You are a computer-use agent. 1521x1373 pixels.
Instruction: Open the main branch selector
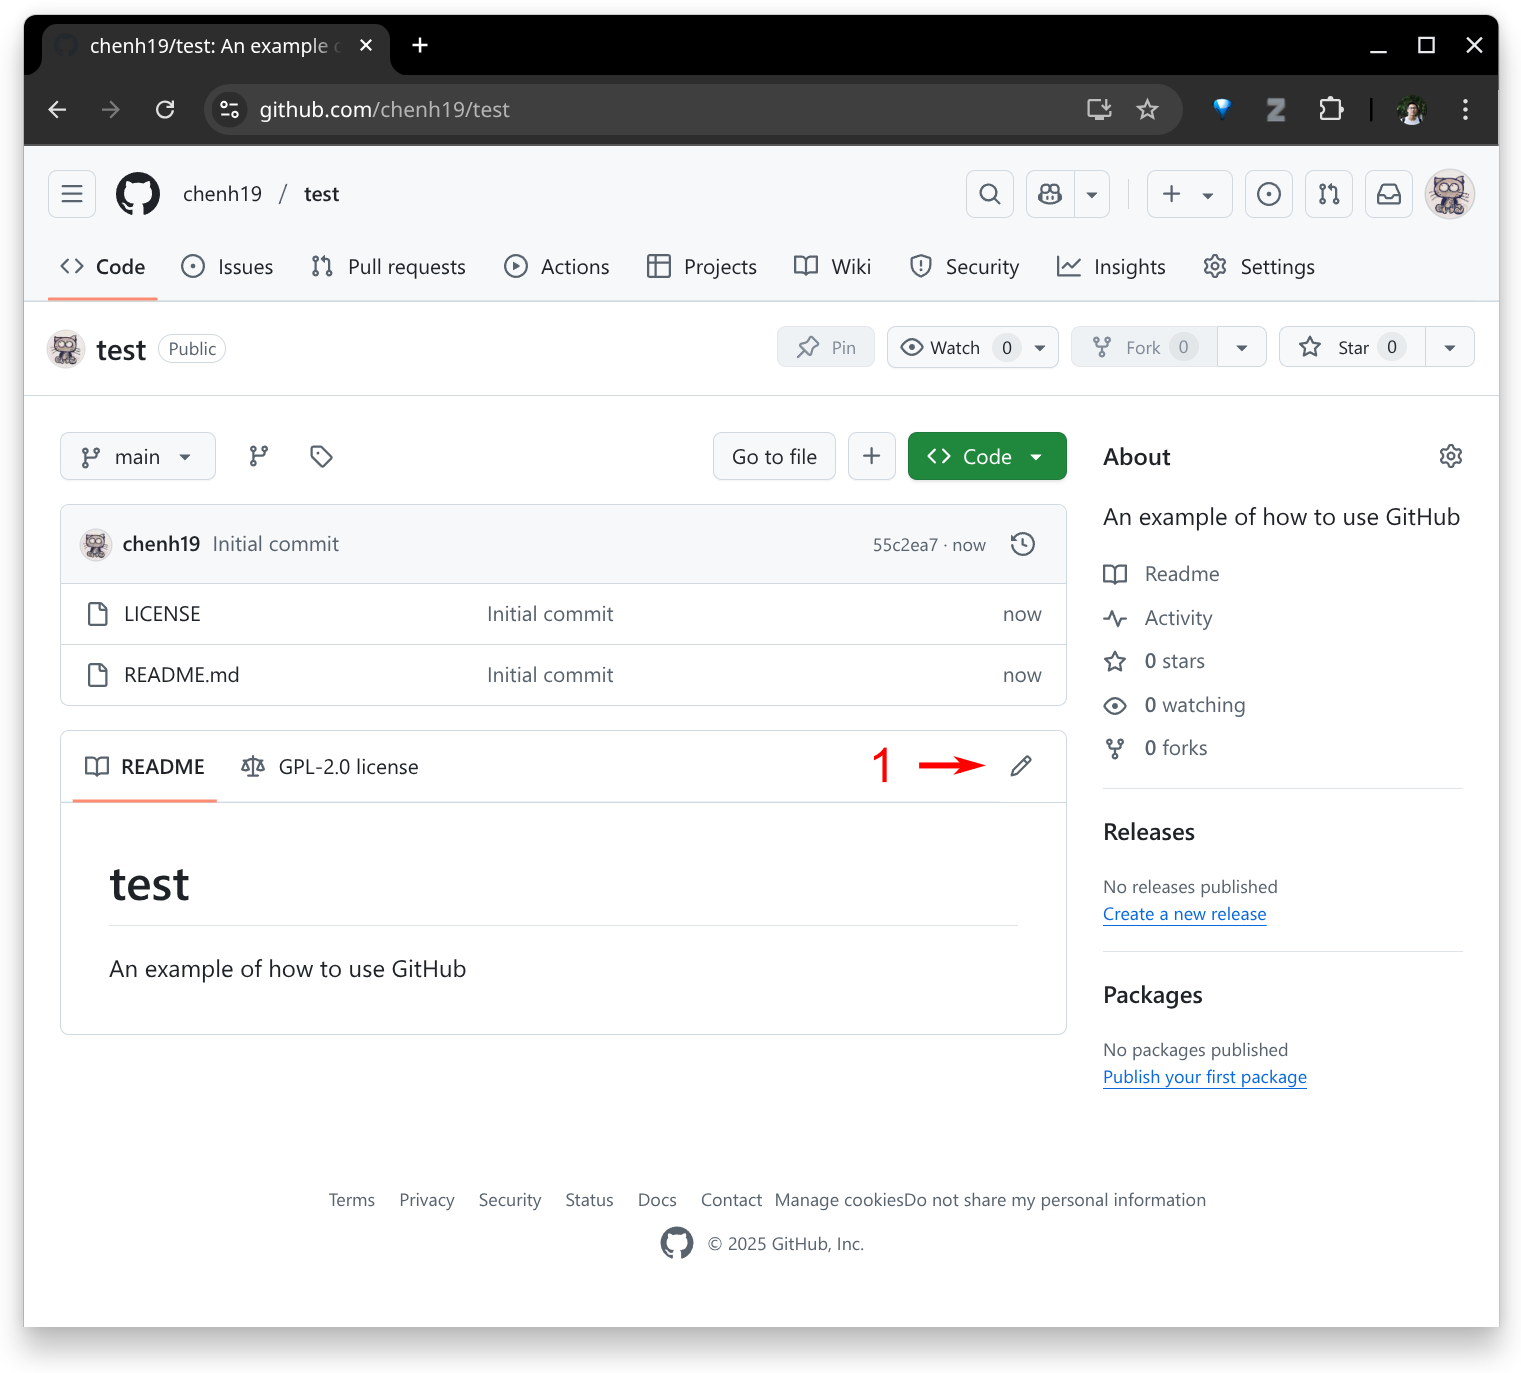(x=138, y=456)
